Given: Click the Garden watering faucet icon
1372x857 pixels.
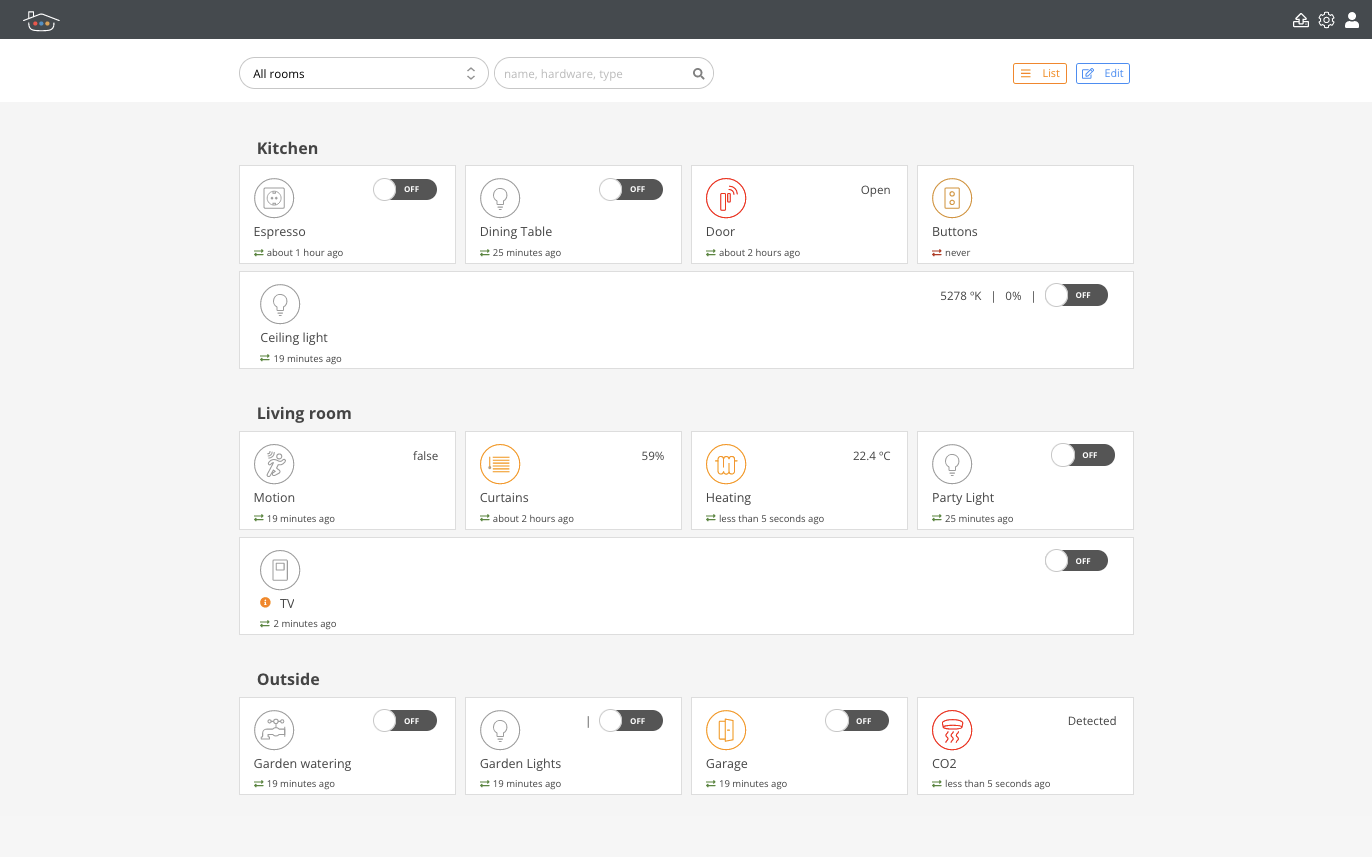Looking at the screenshot, I should [274, 731].
